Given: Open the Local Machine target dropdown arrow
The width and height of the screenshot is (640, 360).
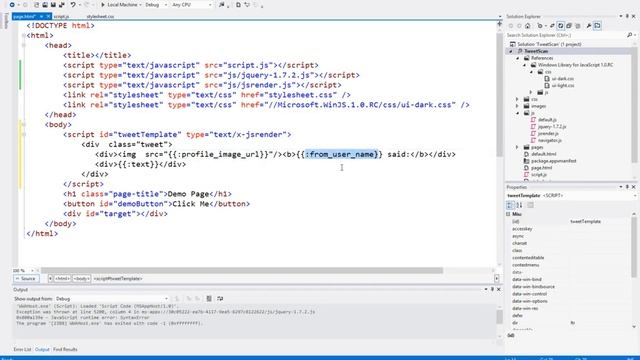Looking at the screenshot, I should 140,5.
